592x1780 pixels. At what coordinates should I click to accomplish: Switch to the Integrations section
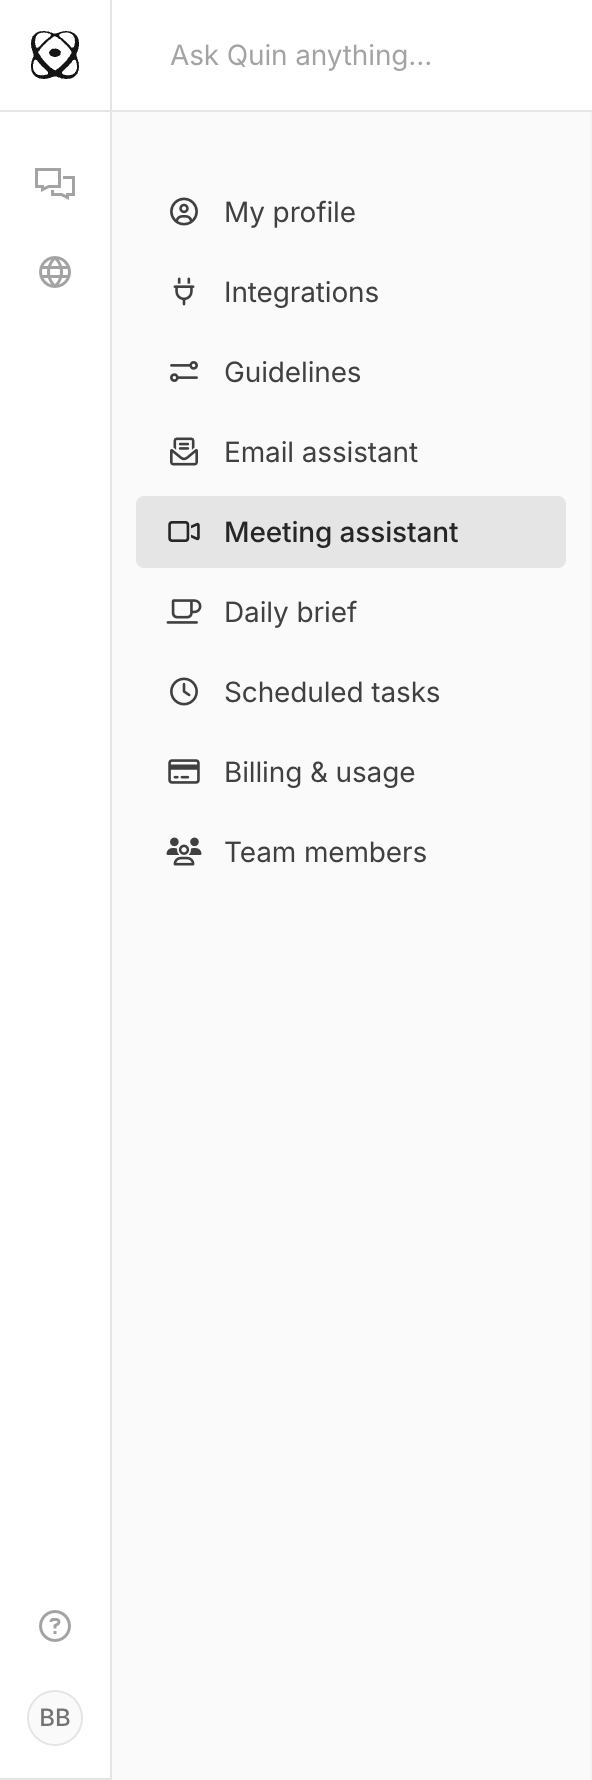[x=301, y=292]
